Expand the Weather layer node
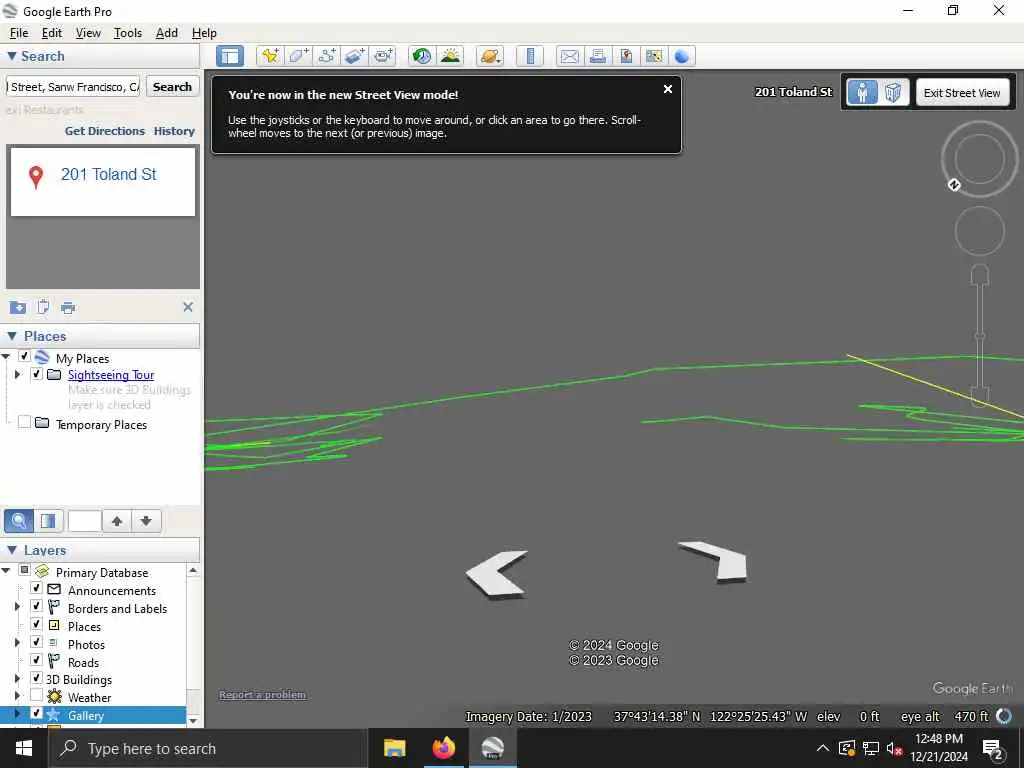This screenshot has width=1024, height=768. (18, 696)
